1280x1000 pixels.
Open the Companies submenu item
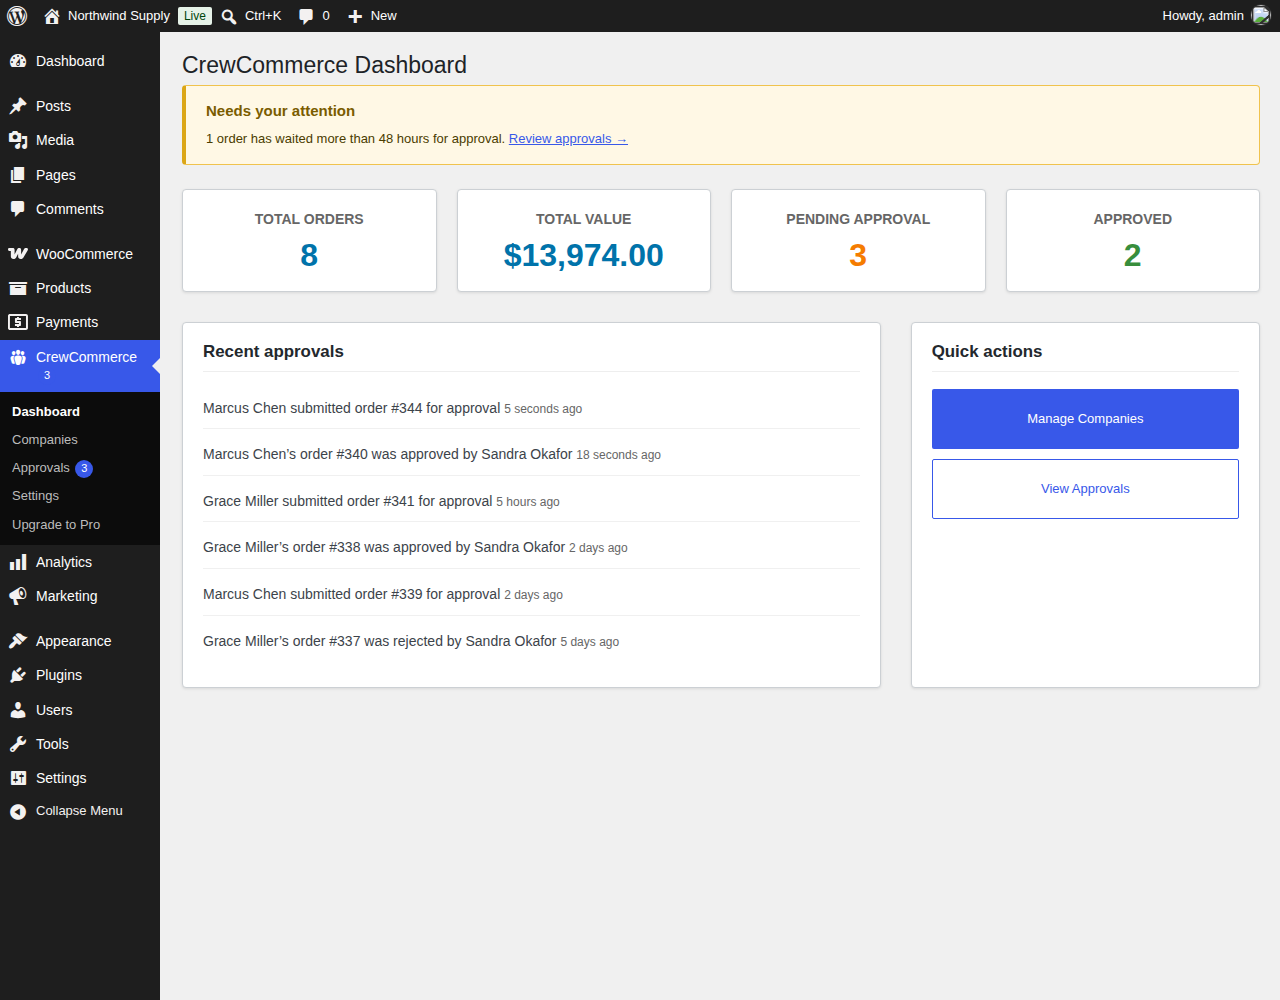click(44, 440)
